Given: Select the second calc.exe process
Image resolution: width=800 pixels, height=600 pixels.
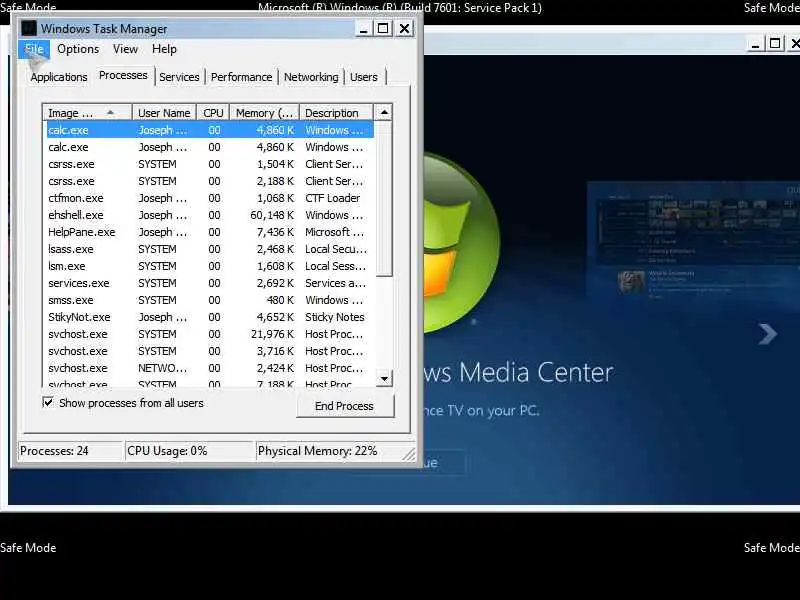Looking at the screenshot, I should click(210, 147).
